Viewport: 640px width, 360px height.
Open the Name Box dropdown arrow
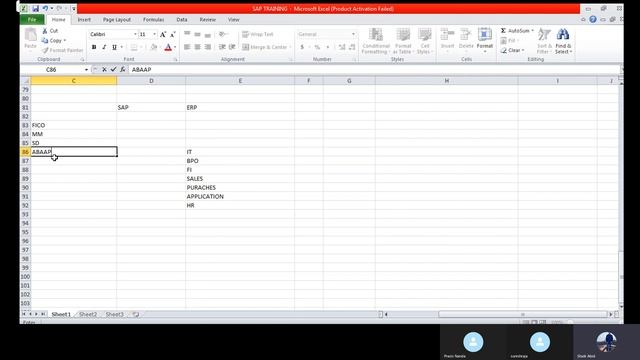pos(86,70)
